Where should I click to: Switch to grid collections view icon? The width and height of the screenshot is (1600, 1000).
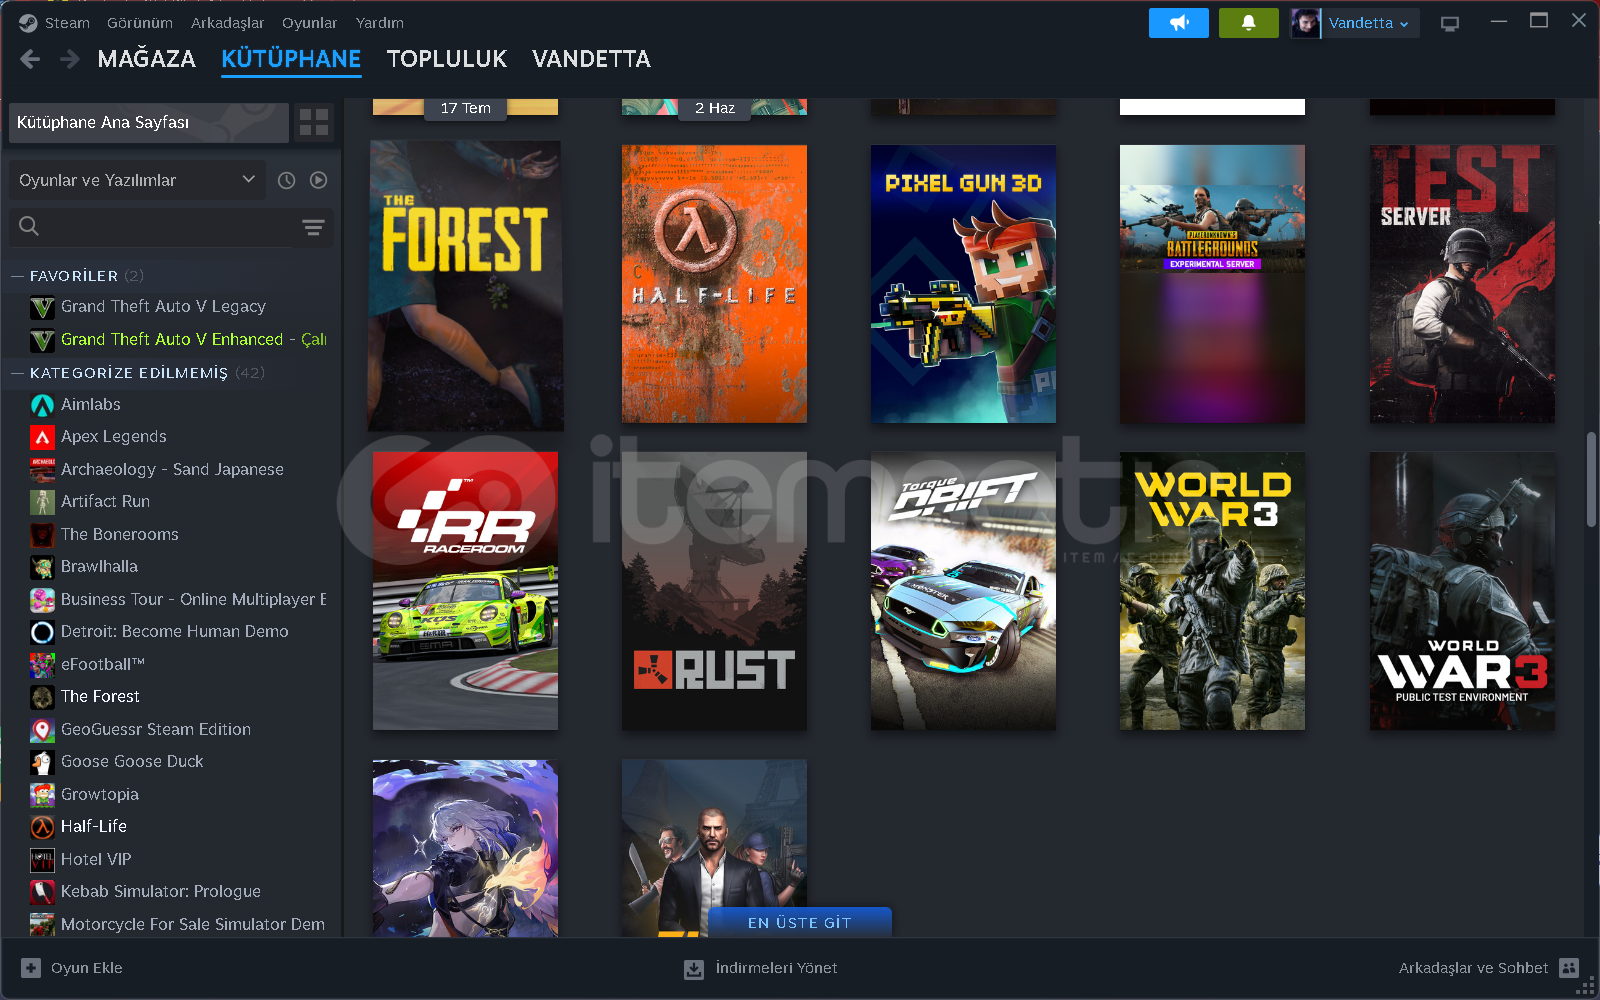(x=314, y=122)
